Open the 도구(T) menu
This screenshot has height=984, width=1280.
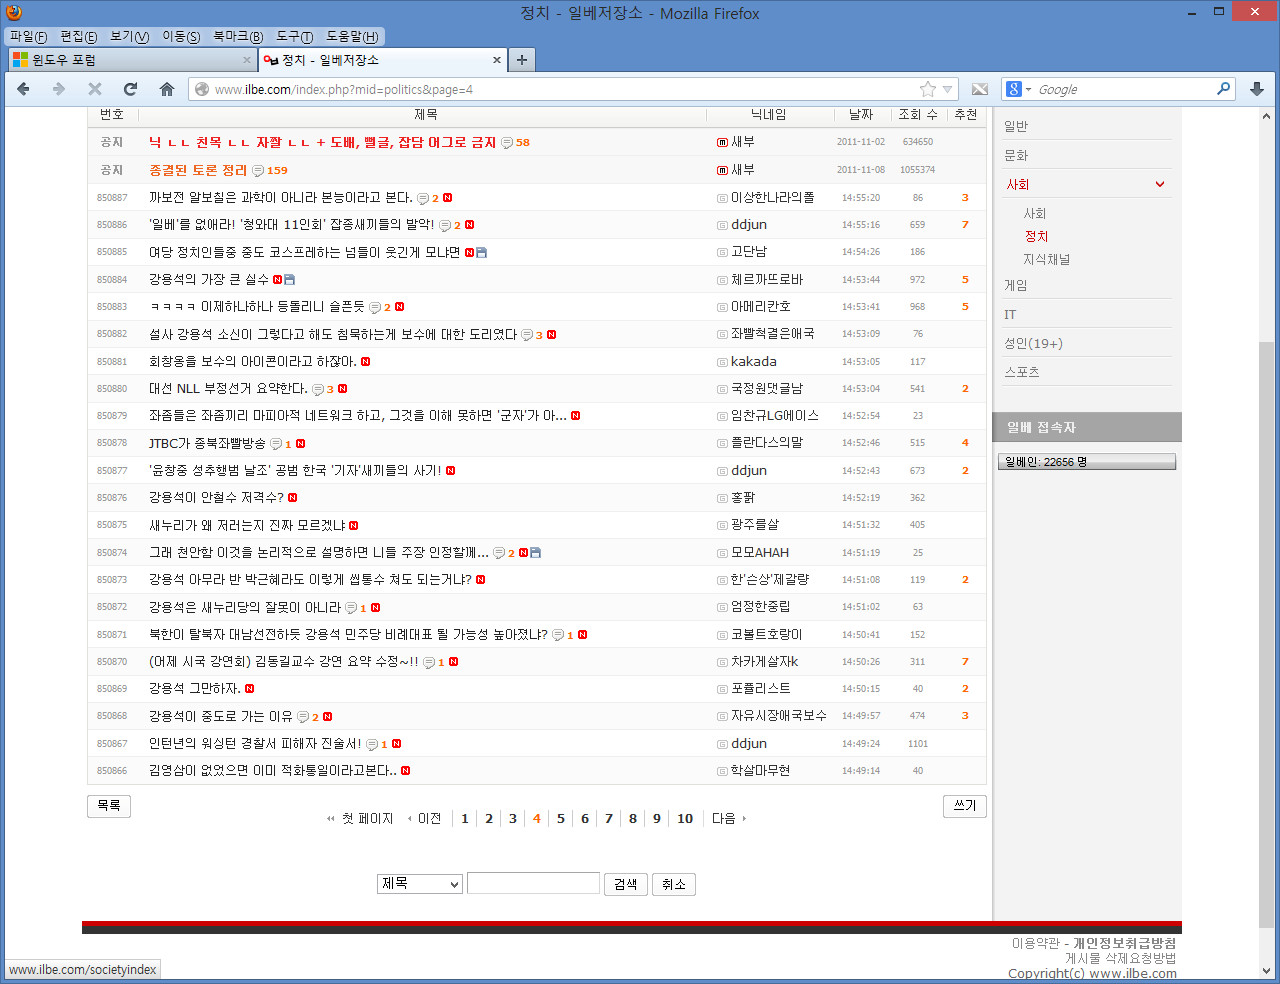(x=295, y=36)
